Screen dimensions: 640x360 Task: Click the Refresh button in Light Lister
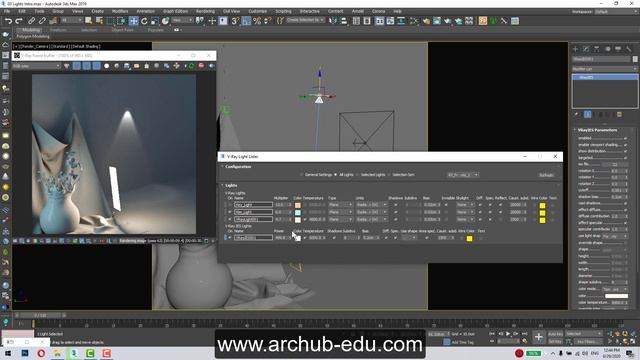547,175
